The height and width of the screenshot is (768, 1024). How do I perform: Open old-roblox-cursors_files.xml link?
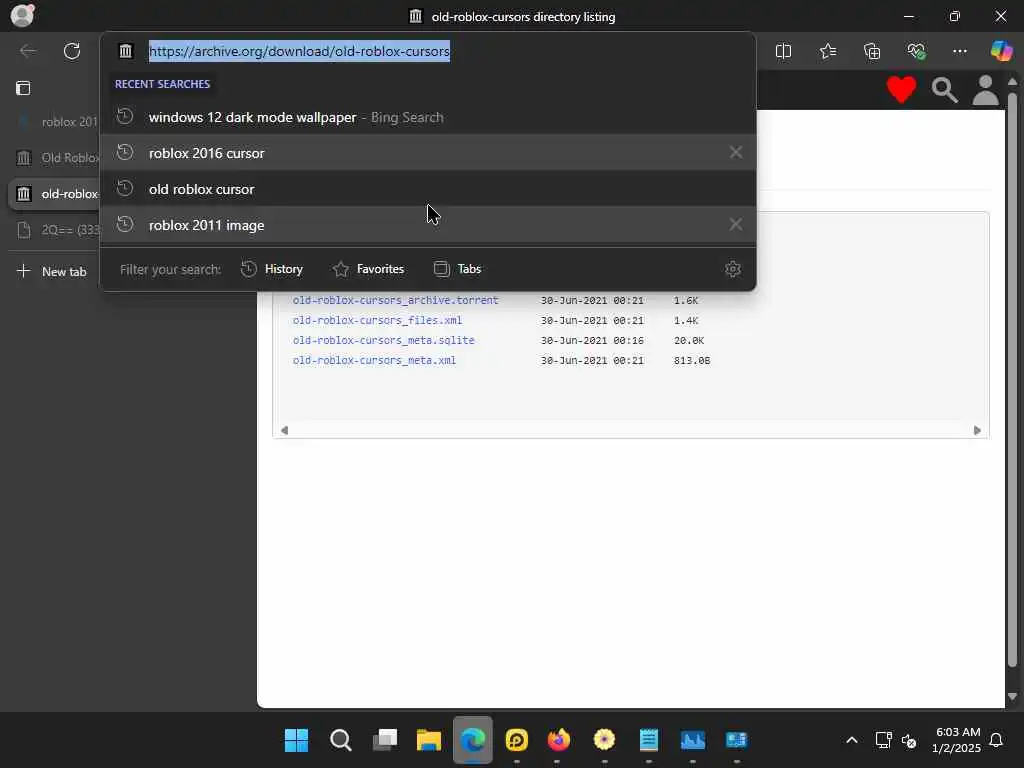[x=377, y=321]
